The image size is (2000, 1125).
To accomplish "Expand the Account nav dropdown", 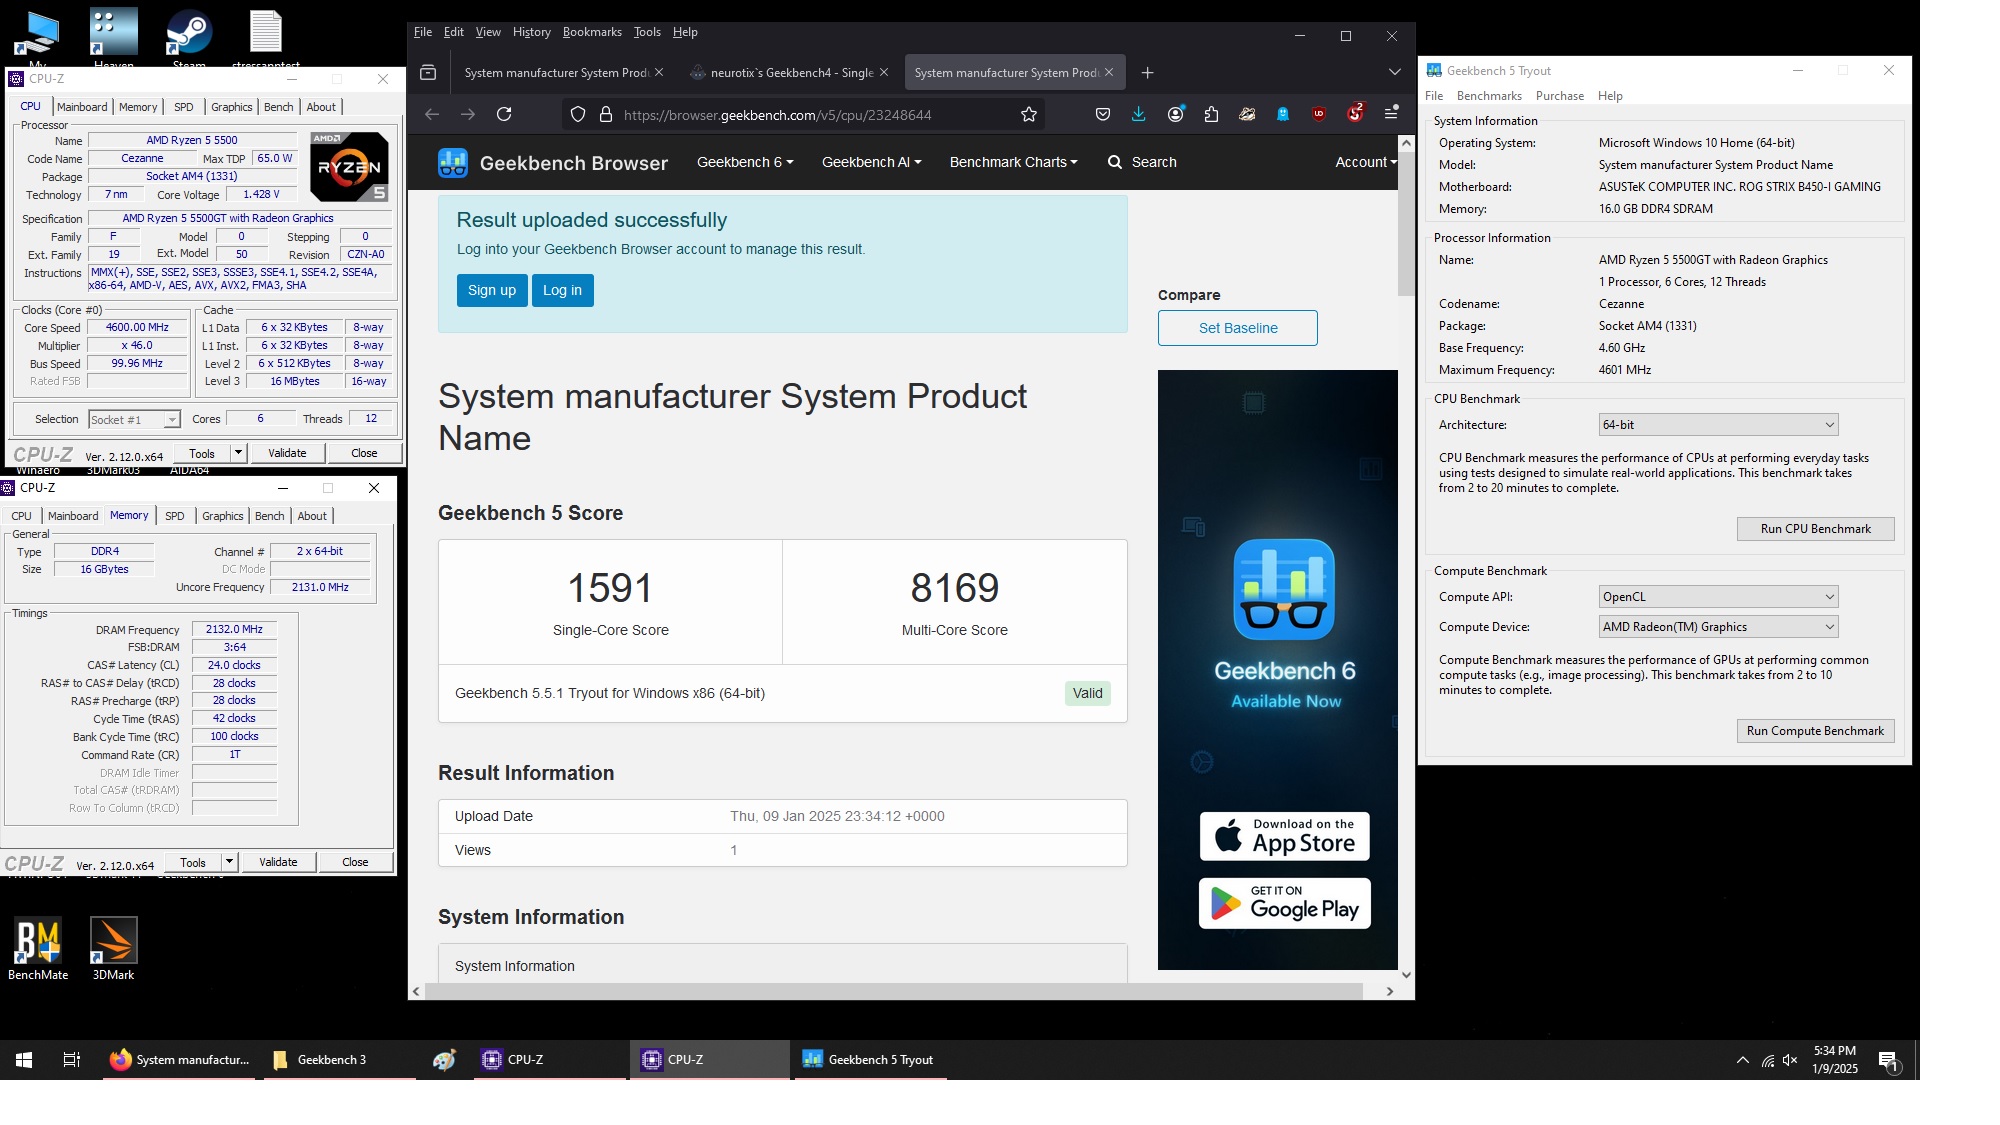I will click(x=1365, y=163).
